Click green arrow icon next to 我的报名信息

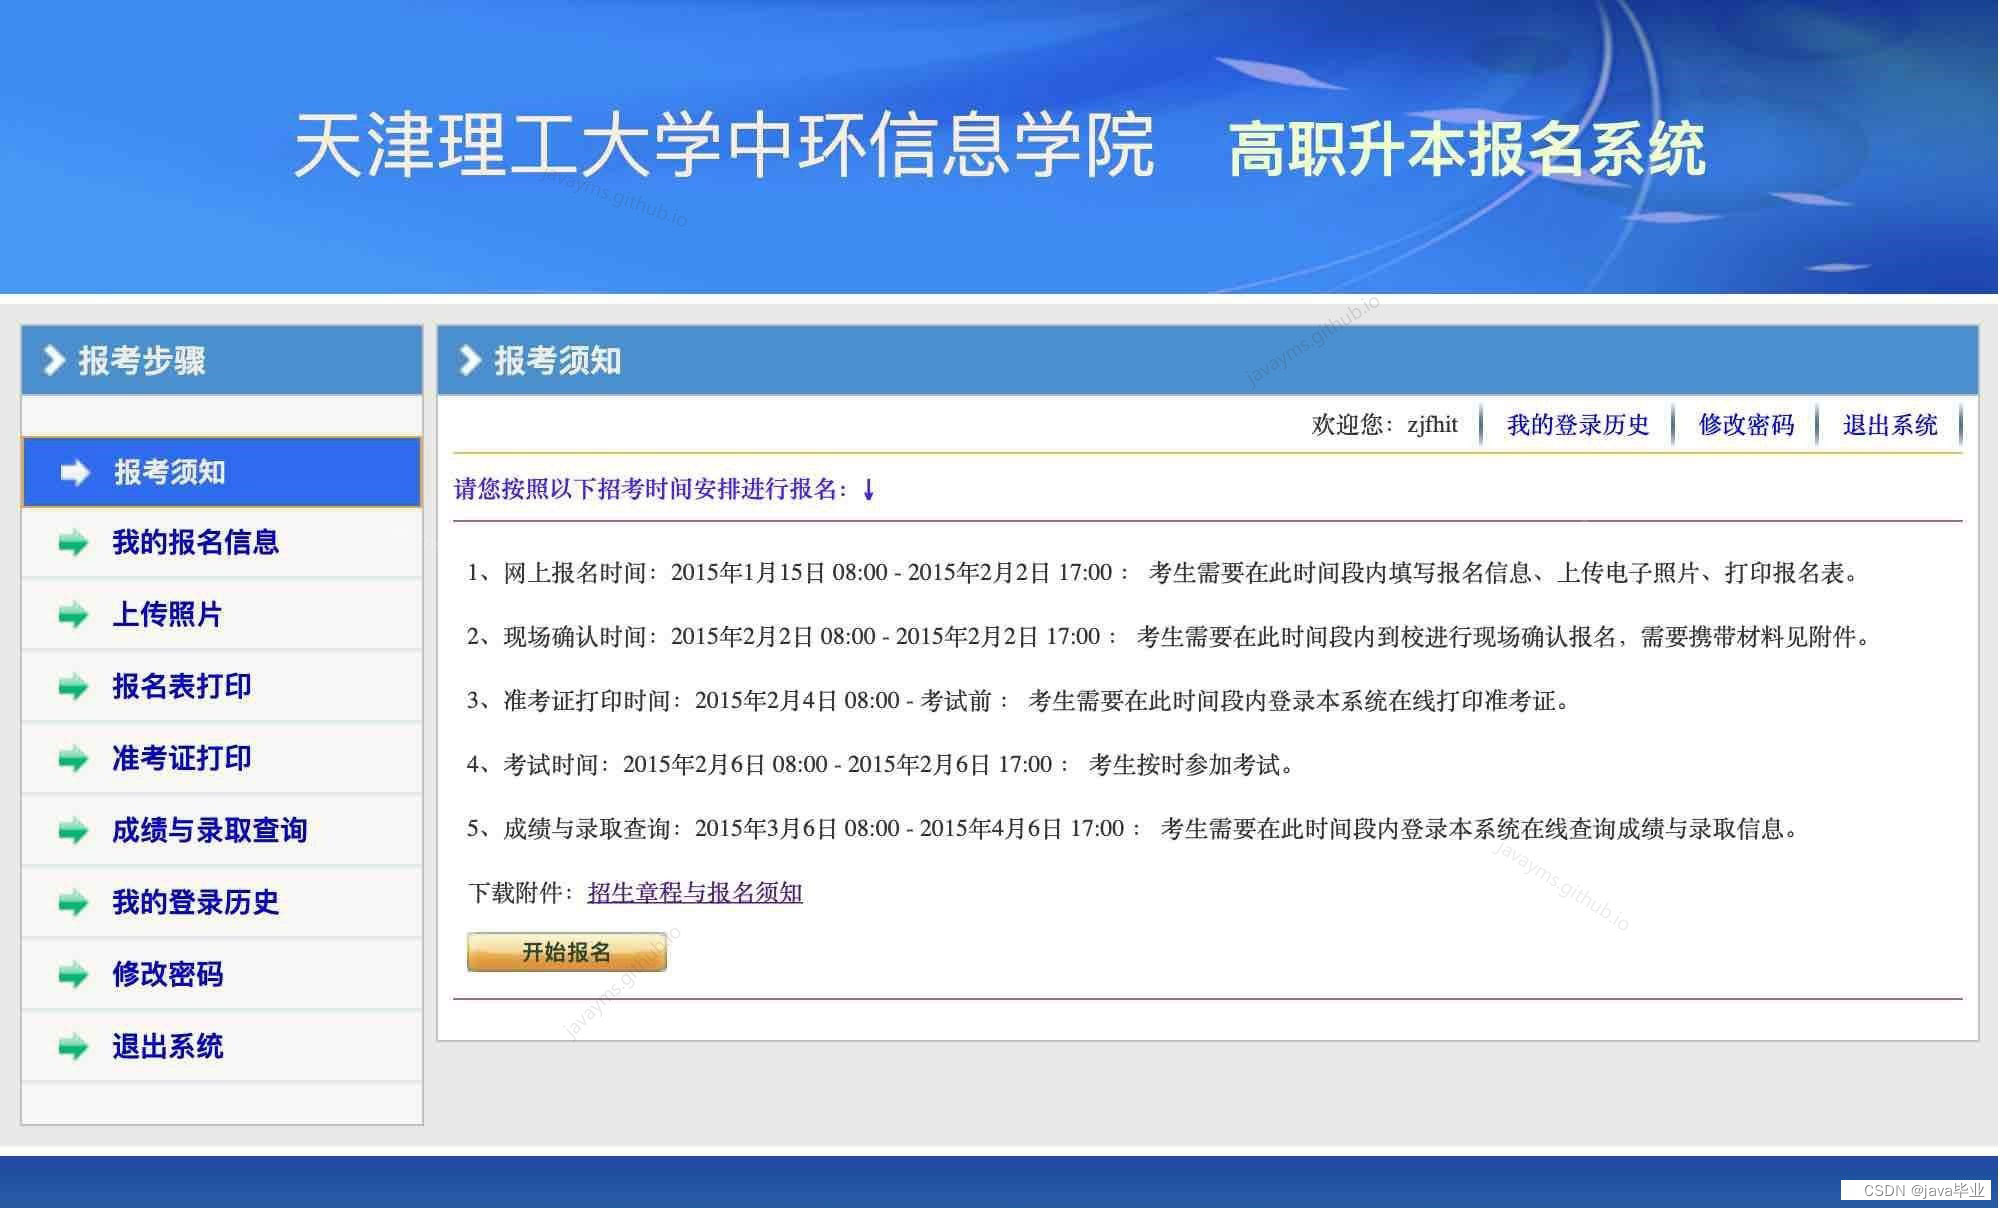[73, 543]
